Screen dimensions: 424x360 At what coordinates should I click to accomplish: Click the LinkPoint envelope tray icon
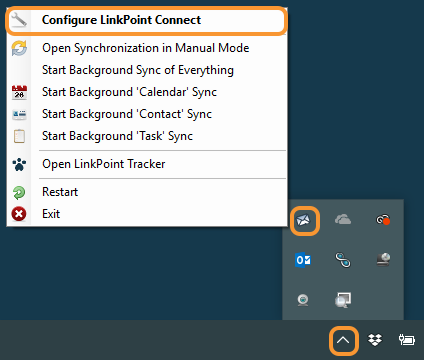[303, 220]
